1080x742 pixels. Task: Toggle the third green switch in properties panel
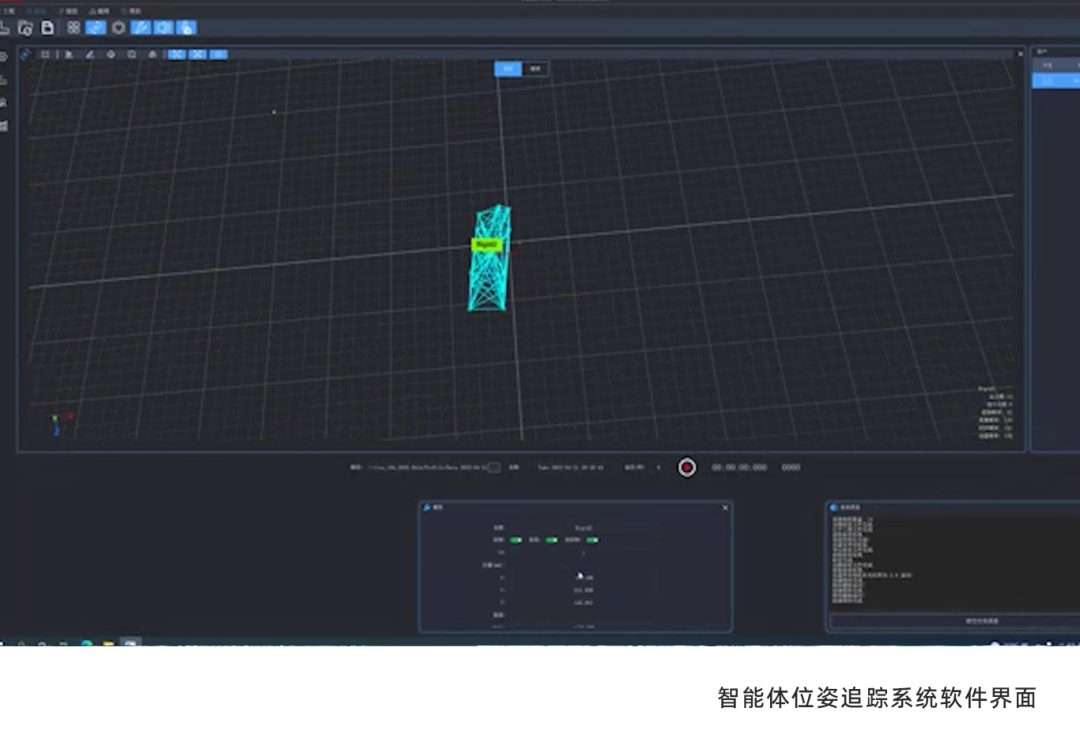click(592, 540)
